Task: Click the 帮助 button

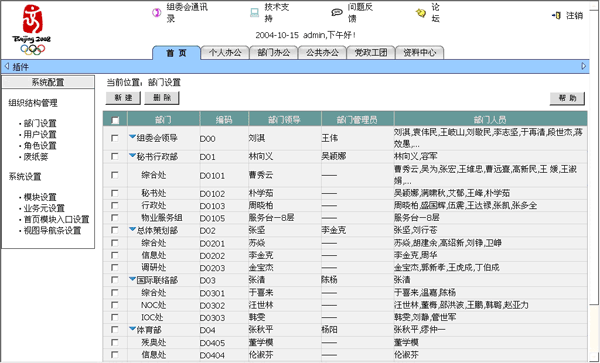Action: [567, 98]
